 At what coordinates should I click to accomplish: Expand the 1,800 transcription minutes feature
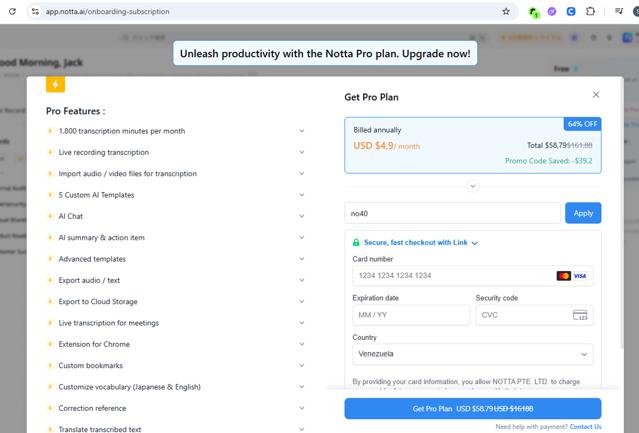click(x=302, y=131)
